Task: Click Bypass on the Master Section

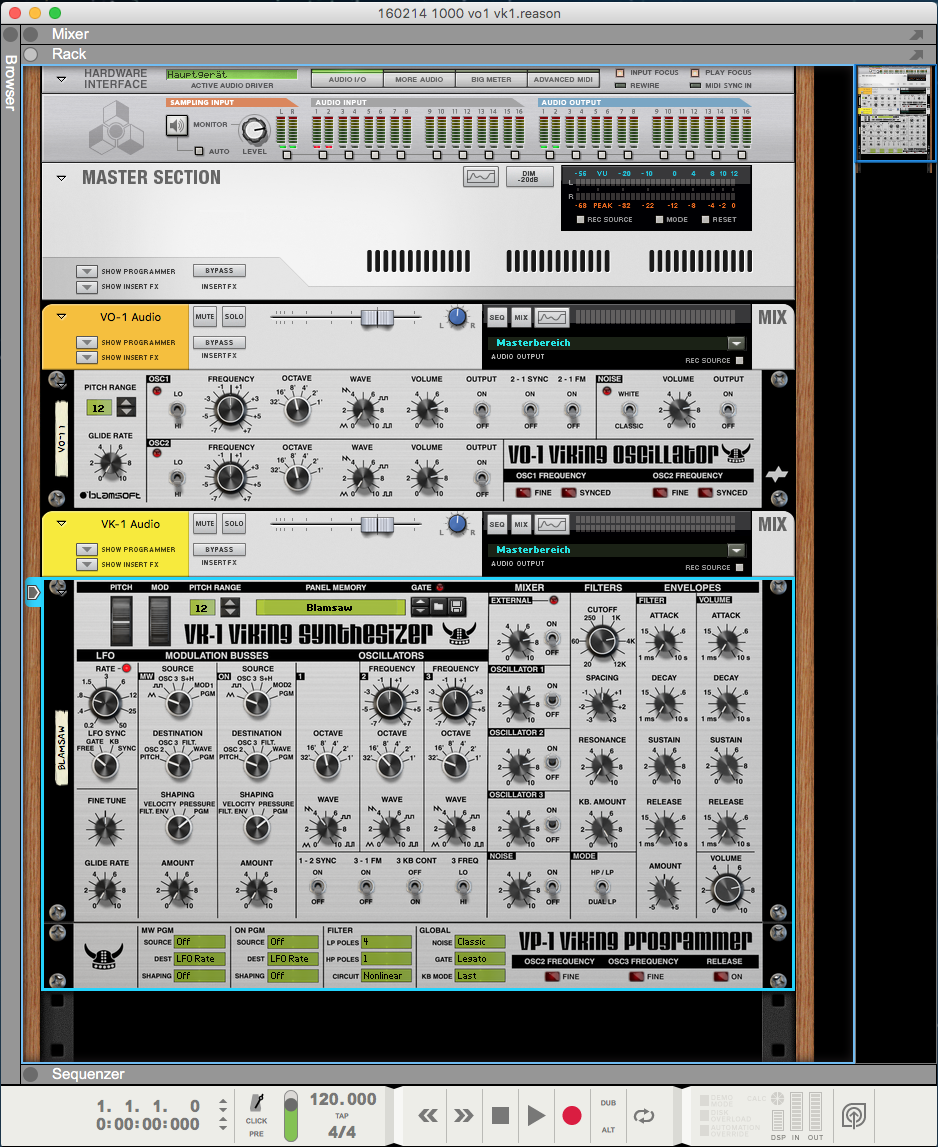Action: (x=220, y=271)
